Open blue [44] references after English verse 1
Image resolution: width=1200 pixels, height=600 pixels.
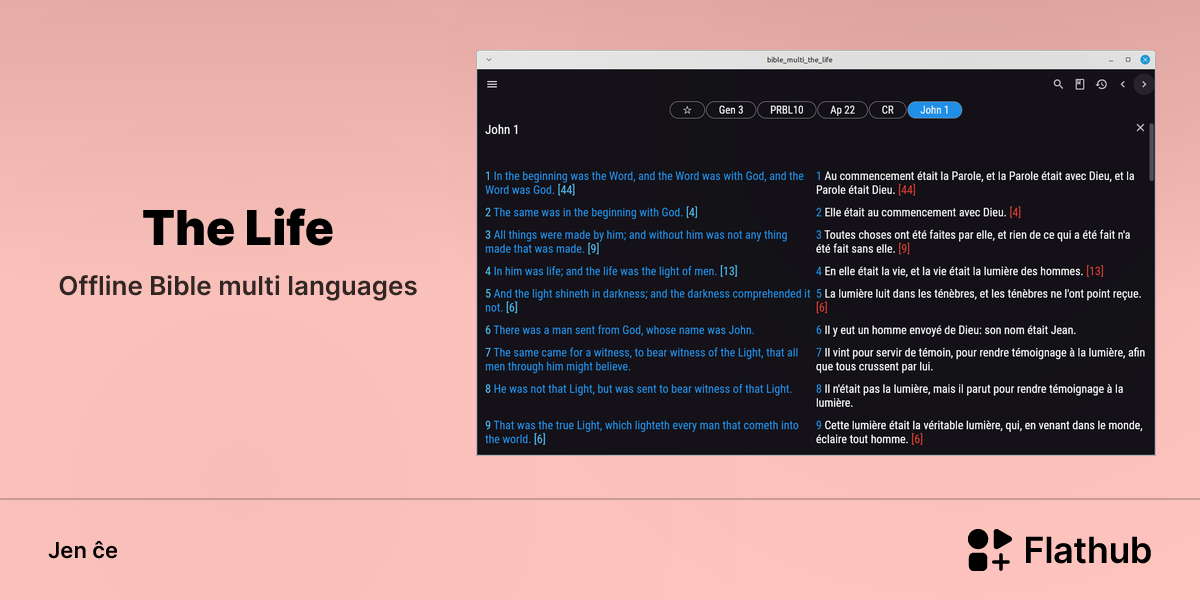pyautogui.click(x=566, y=190)
